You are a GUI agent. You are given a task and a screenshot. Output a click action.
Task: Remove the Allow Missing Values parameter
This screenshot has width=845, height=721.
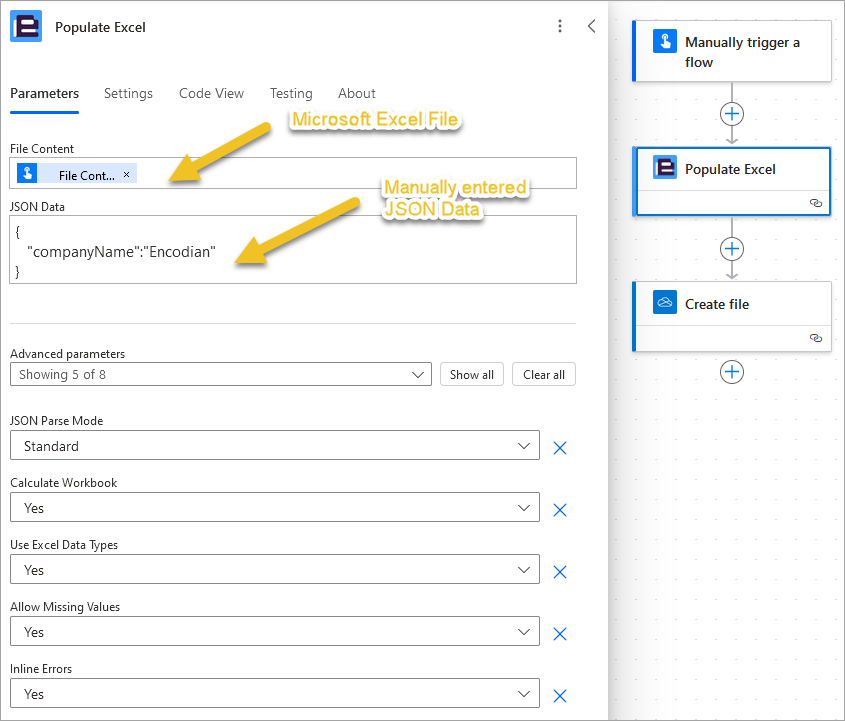click(x=560, y=634)
